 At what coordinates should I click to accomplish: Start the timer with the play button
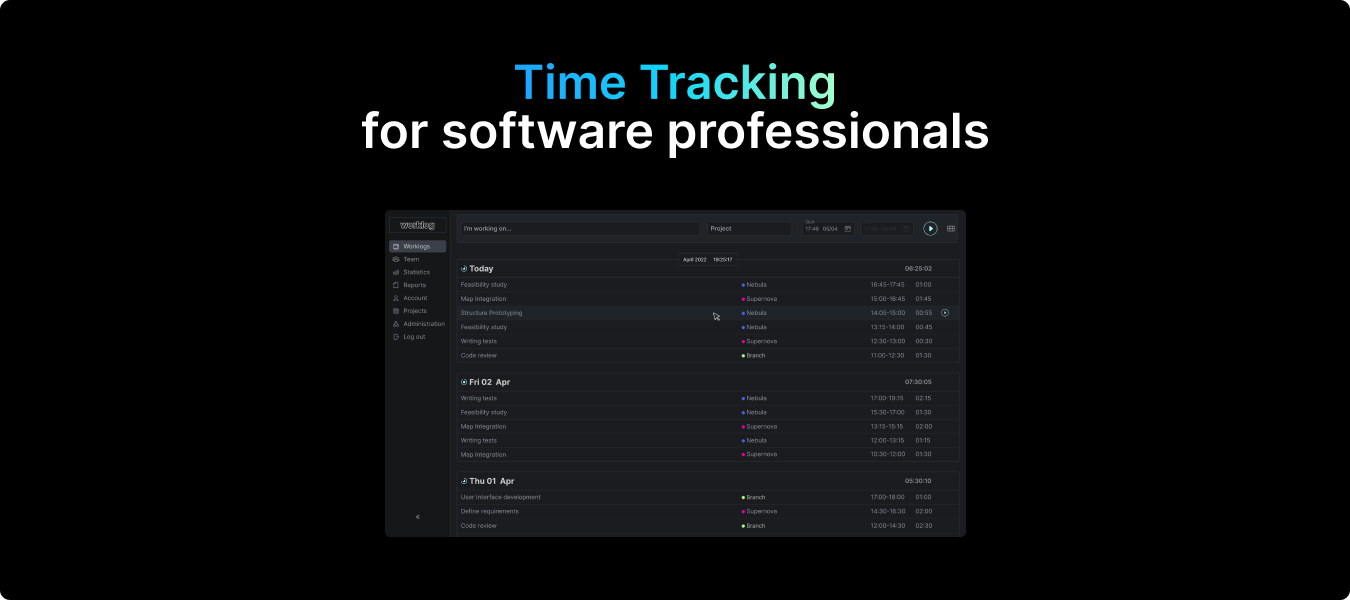(x=930, y=229)
